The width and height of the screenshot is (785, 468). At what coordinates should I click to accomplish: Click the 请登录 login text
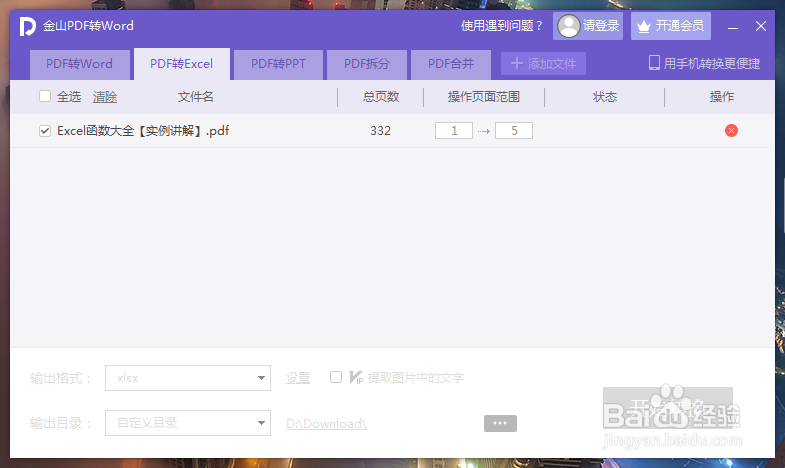[601, 26]
